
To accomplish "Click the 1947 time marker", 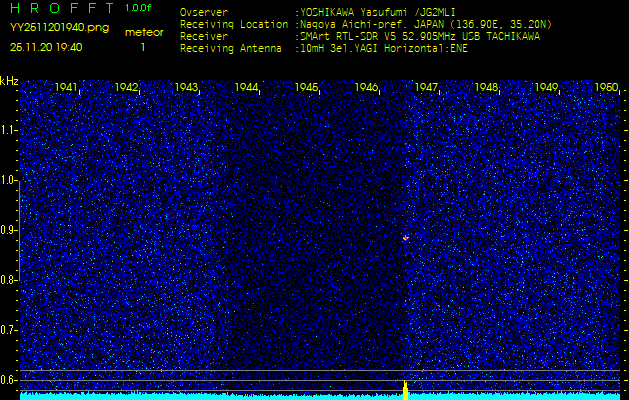I will [x=427, y=88].
